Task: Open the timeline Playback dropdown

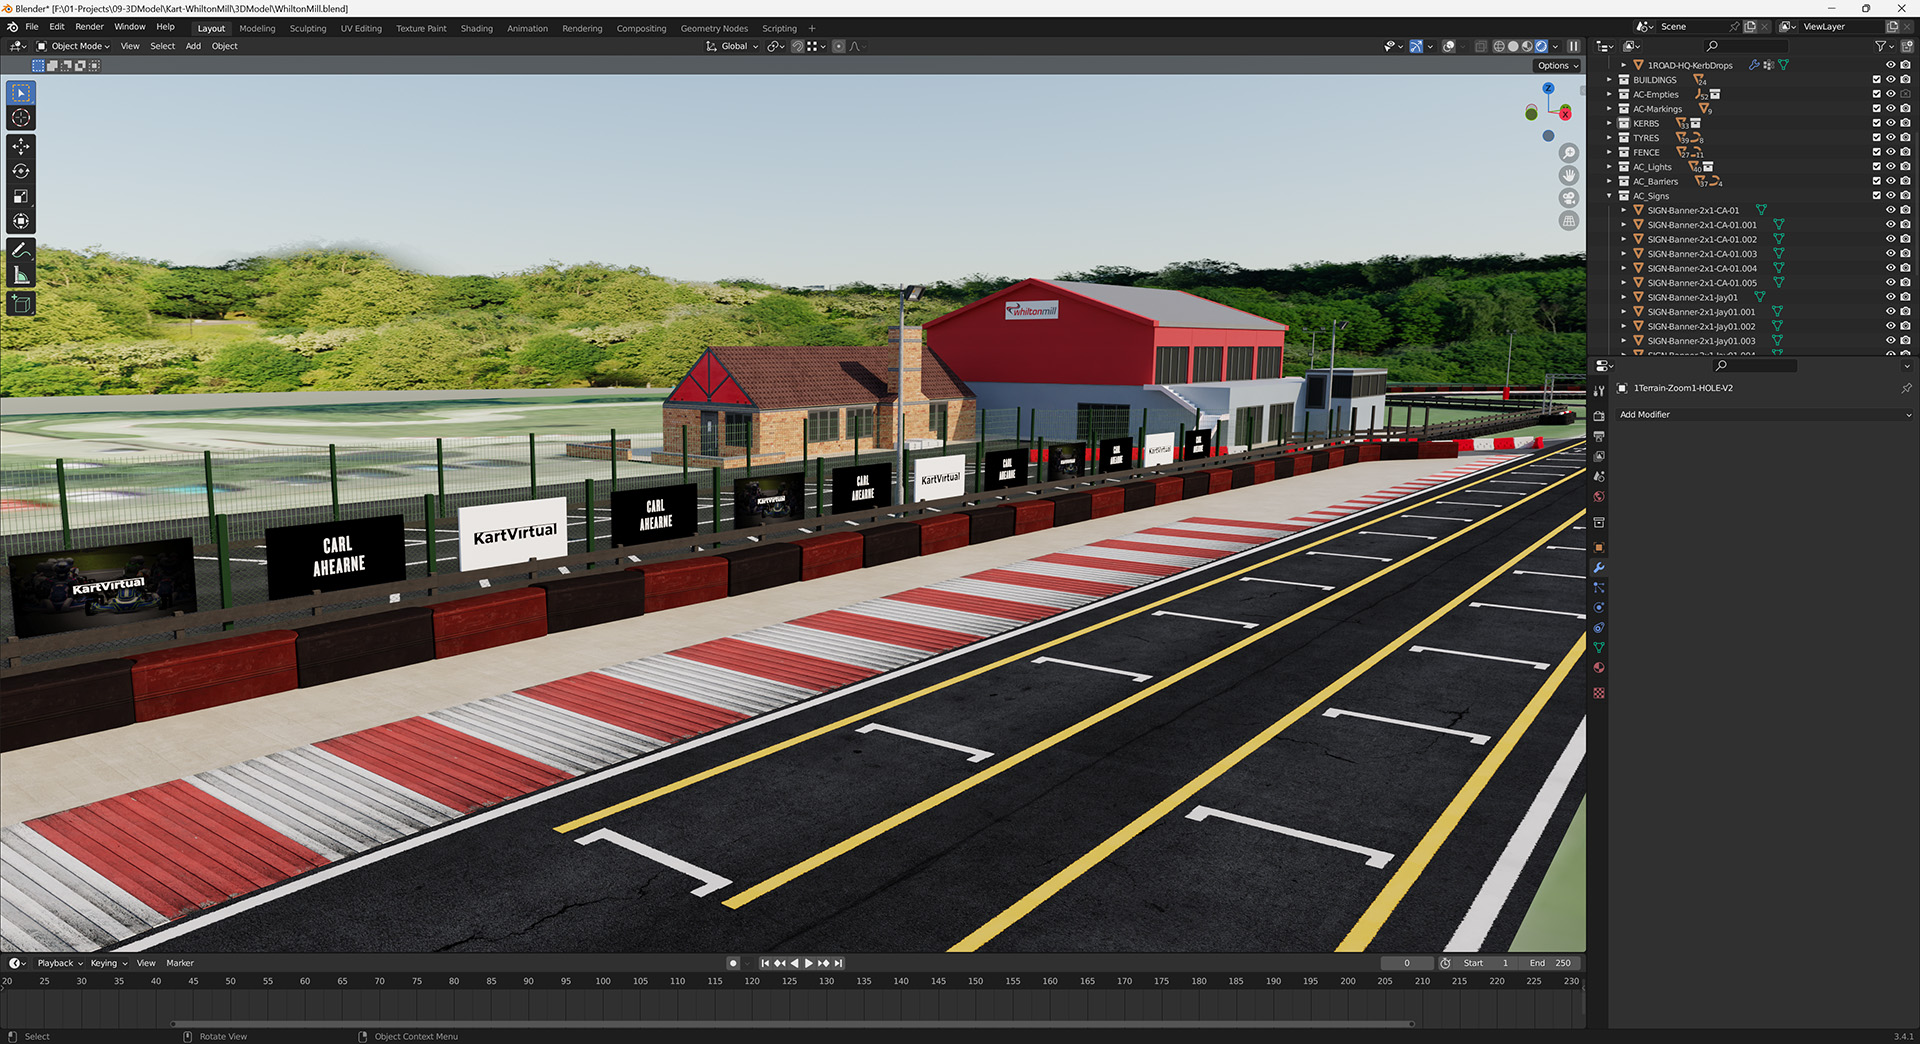Action: pos(60,963)
